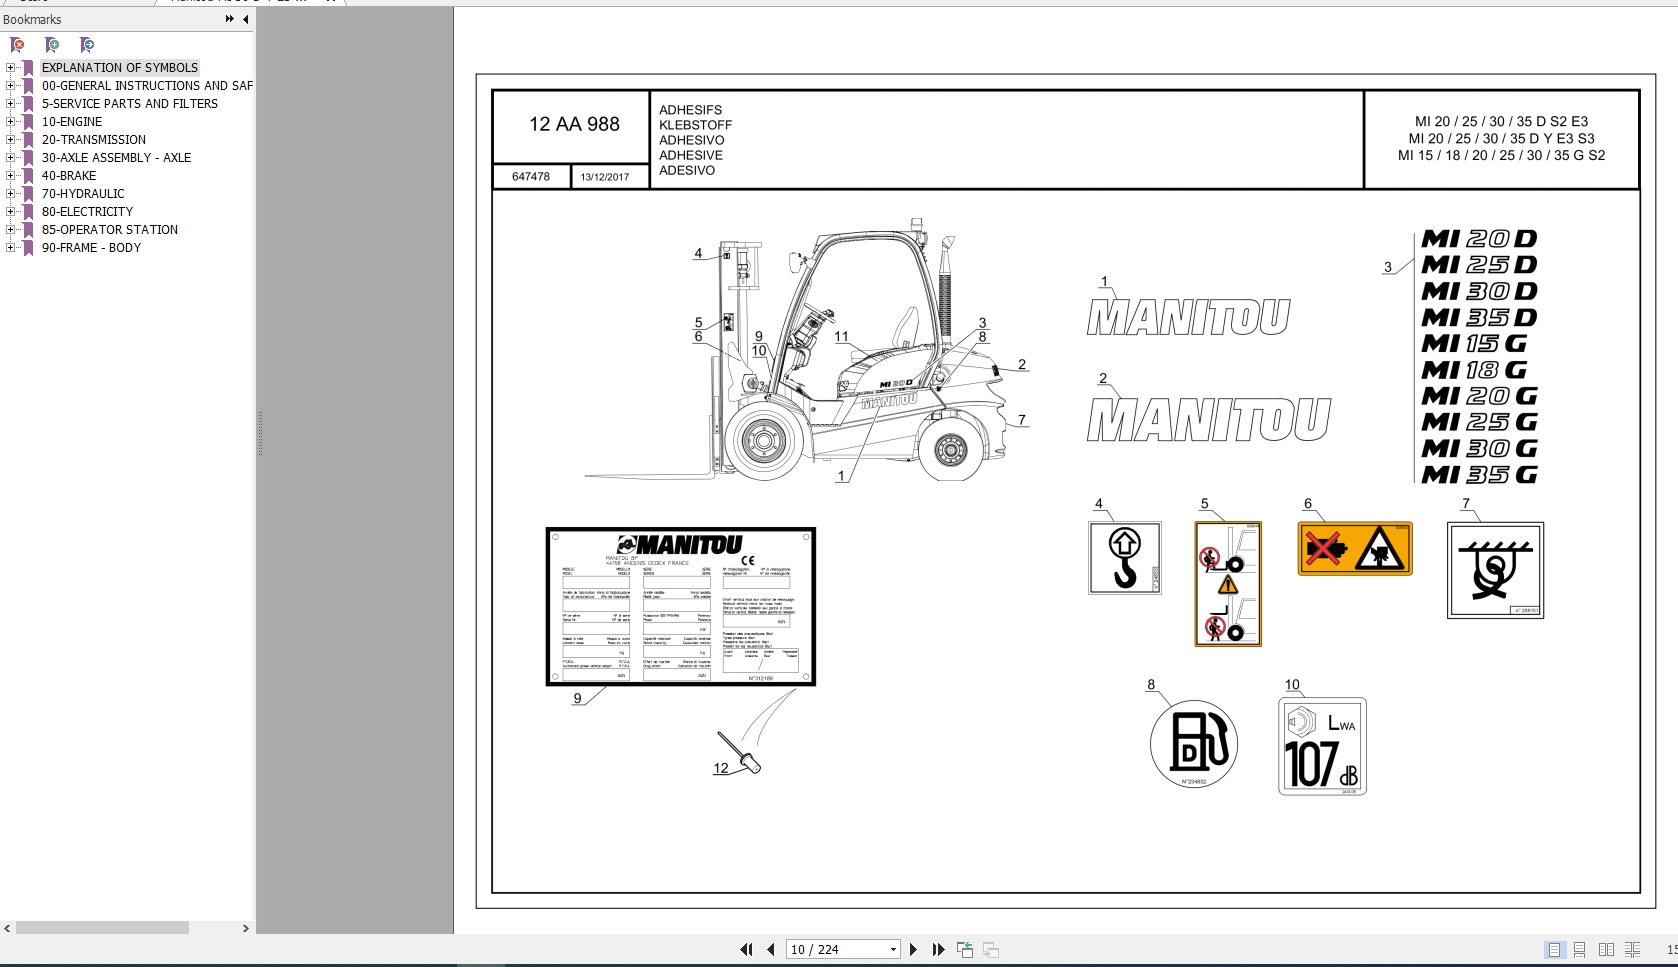Click the KLEBSTOFF title text
This screenshot has height=967, width=1678.
click(695, 125)
